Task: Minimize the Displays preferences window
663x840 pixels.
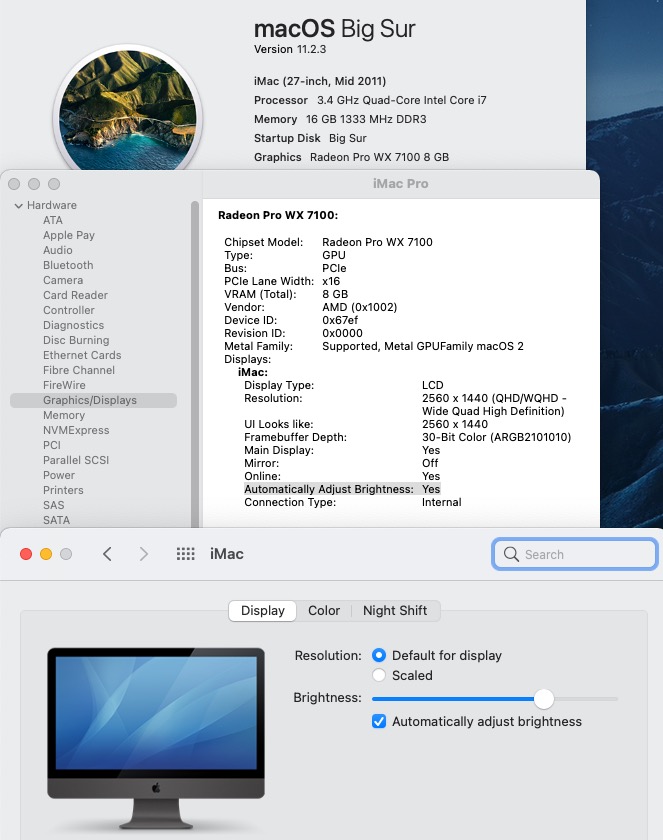Action: pyautogui.click(x=46, y=554)
